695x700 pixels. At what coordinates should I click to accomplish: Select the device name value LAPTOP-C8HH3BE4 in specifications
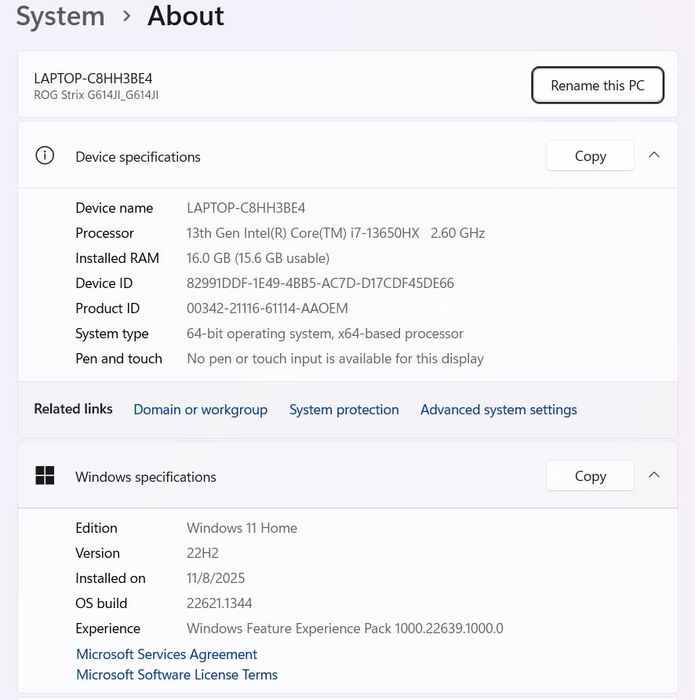(x=246, y=208)
